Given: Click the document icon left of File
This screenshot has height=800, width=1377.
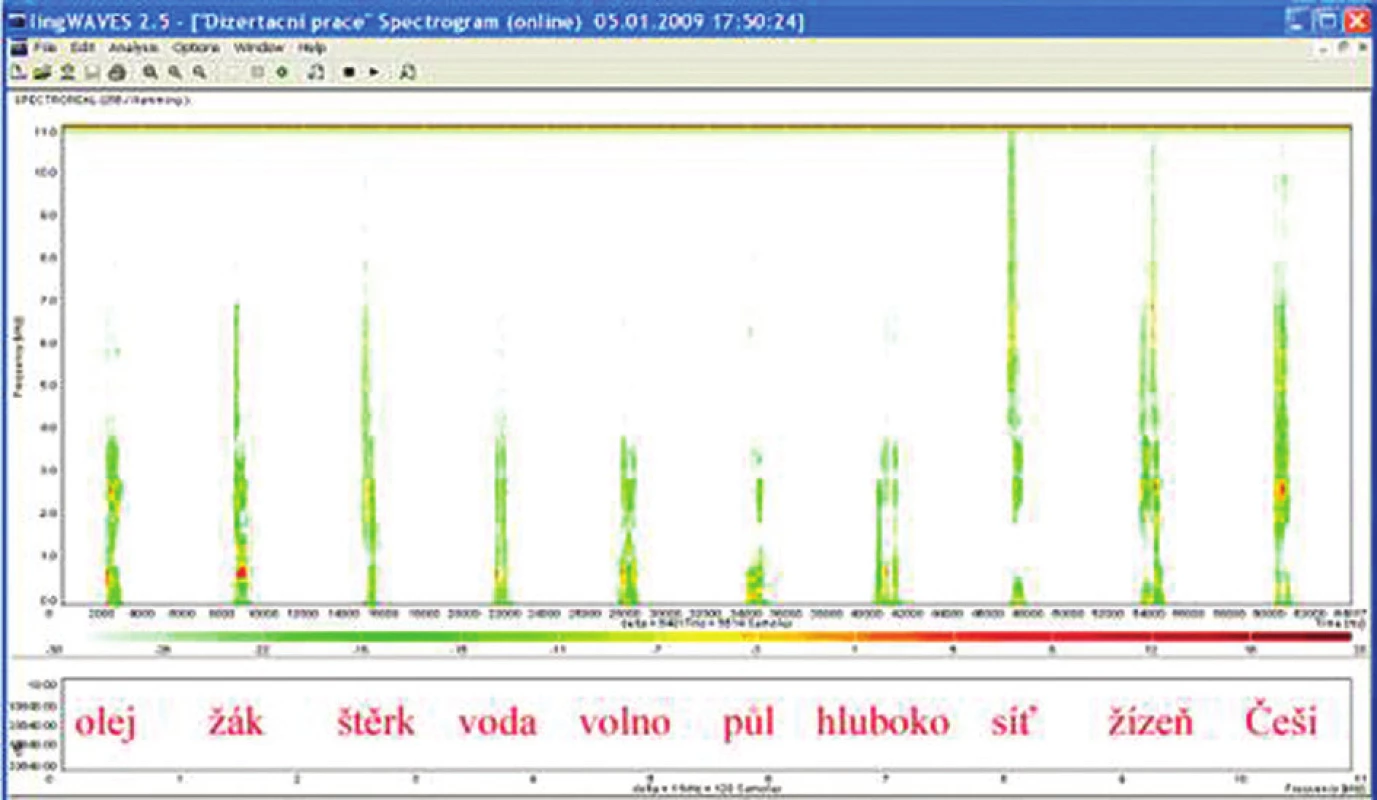Looking at the screenshot, I should point(18,48).
